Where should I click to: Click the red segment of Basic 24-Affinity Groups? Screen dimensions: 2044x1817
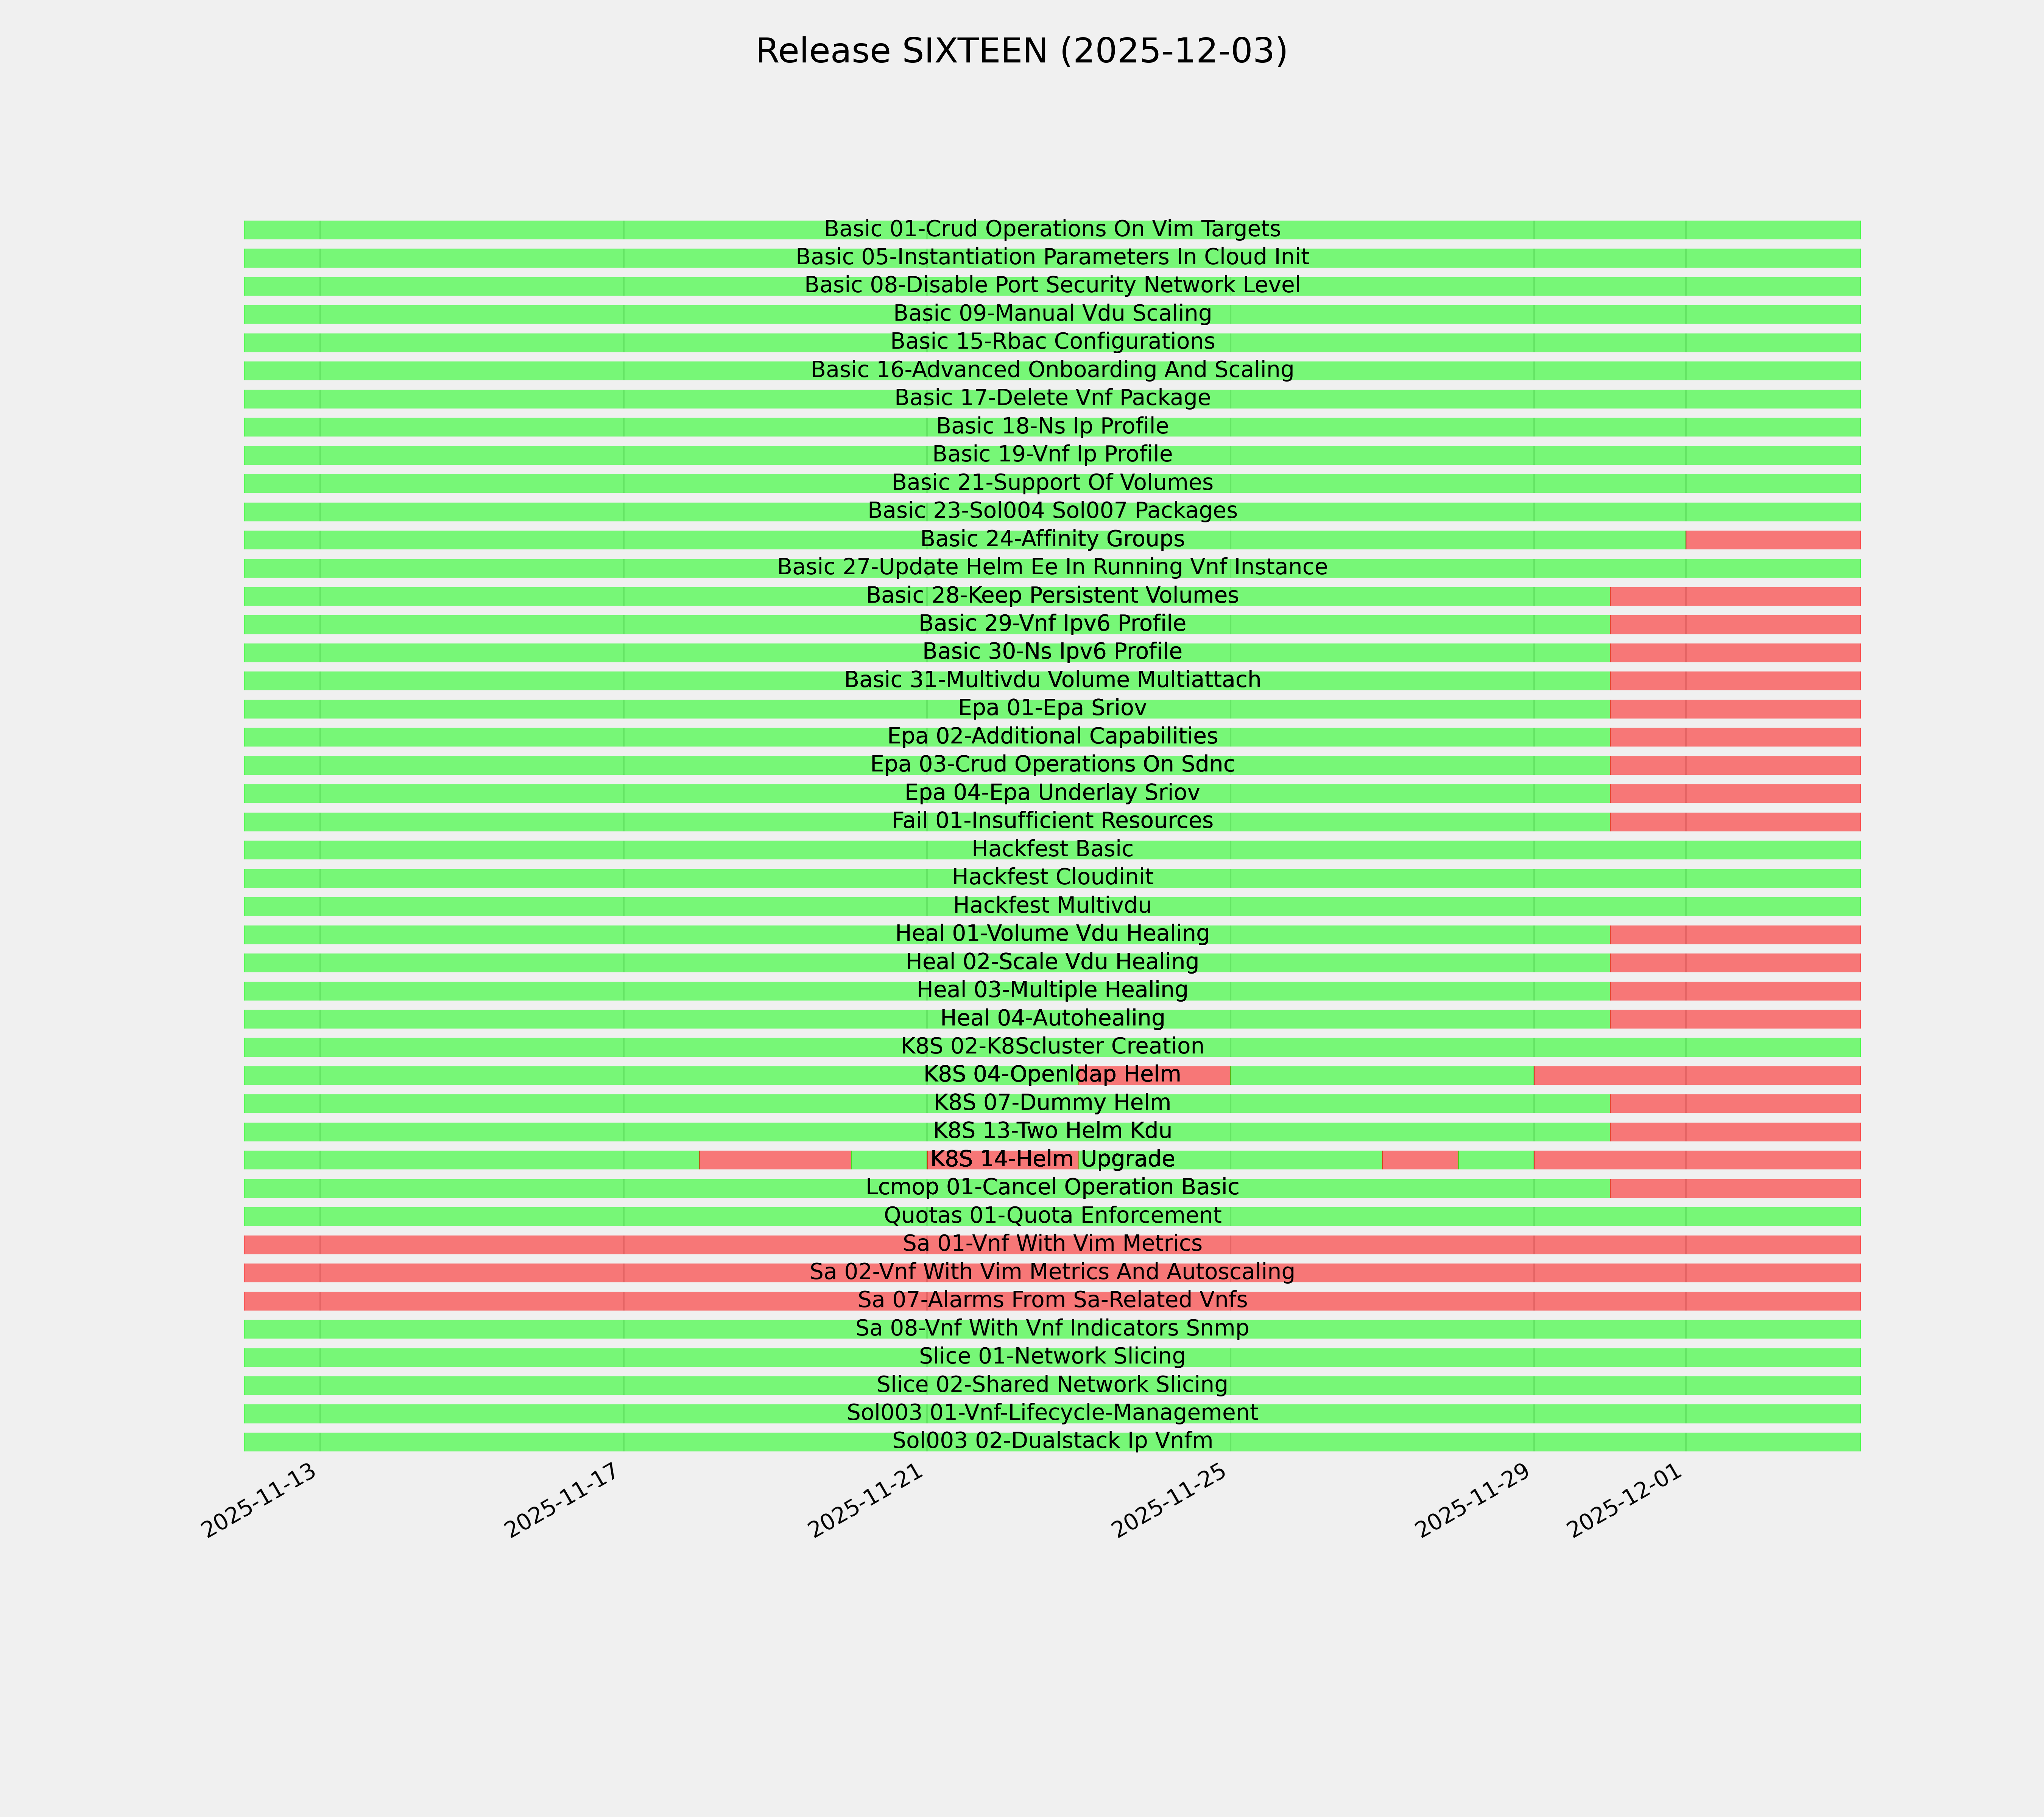click(1772, 540)
